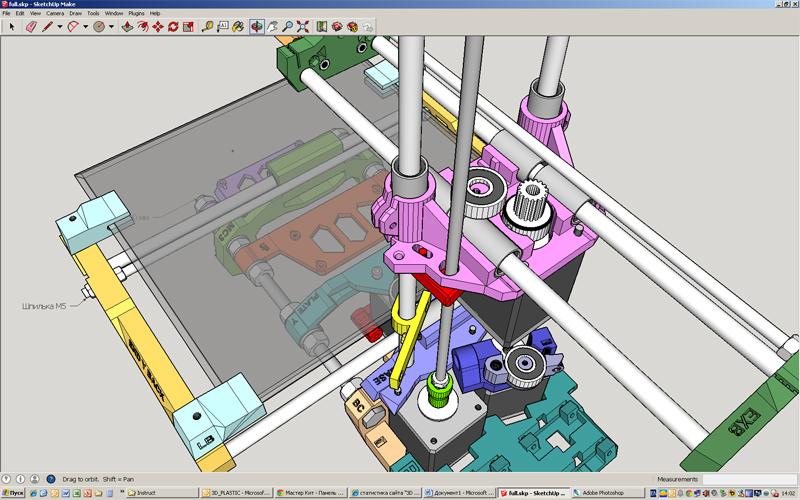Click the Windows Start (Пуск) button
Screen dimensions: 800x500
(13, 493)
